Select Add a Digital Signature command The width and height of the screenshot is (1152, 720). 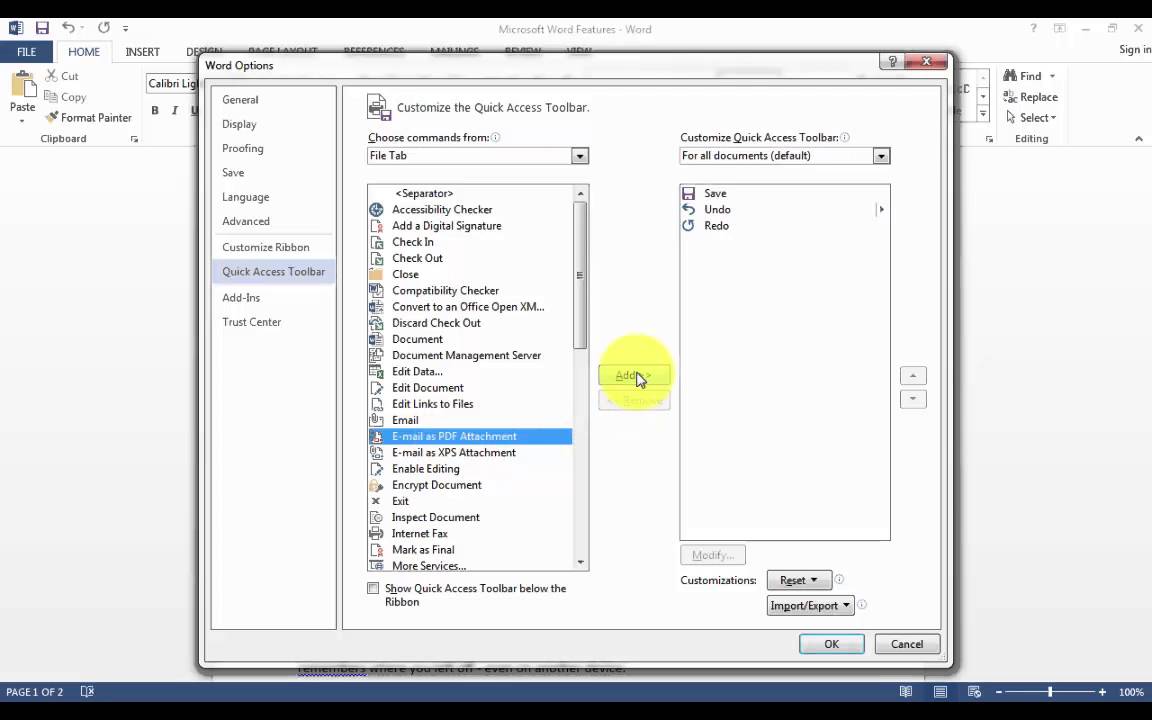(470, 226)
